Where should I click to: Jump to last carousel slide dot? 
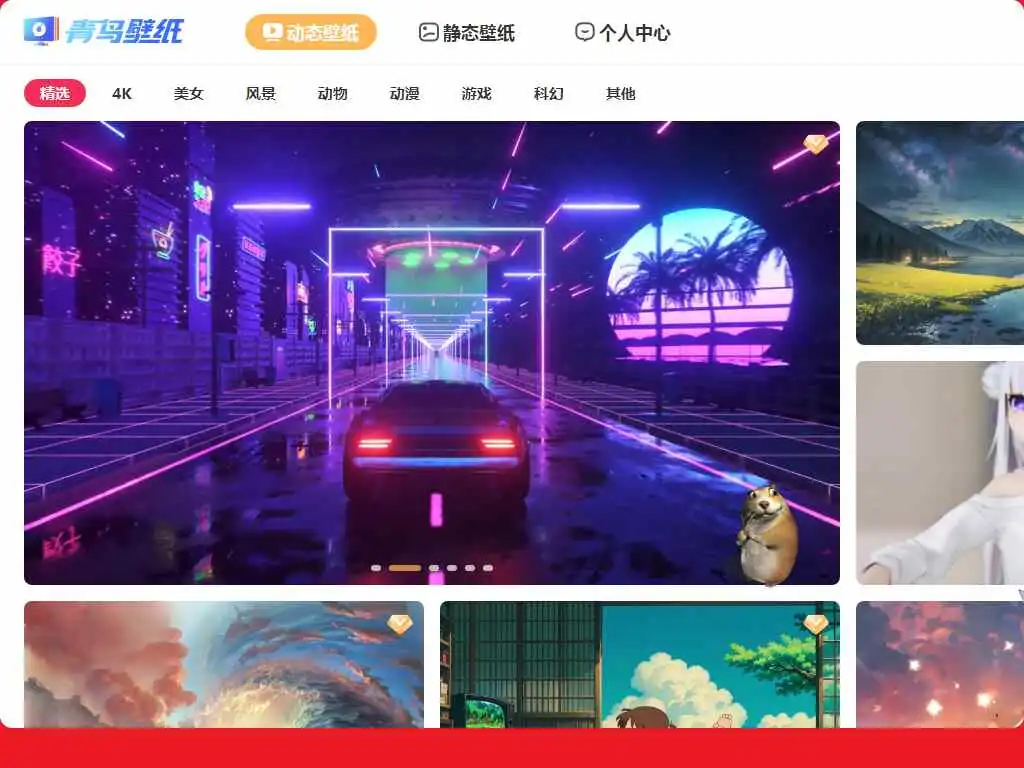(x=488, y=568)
